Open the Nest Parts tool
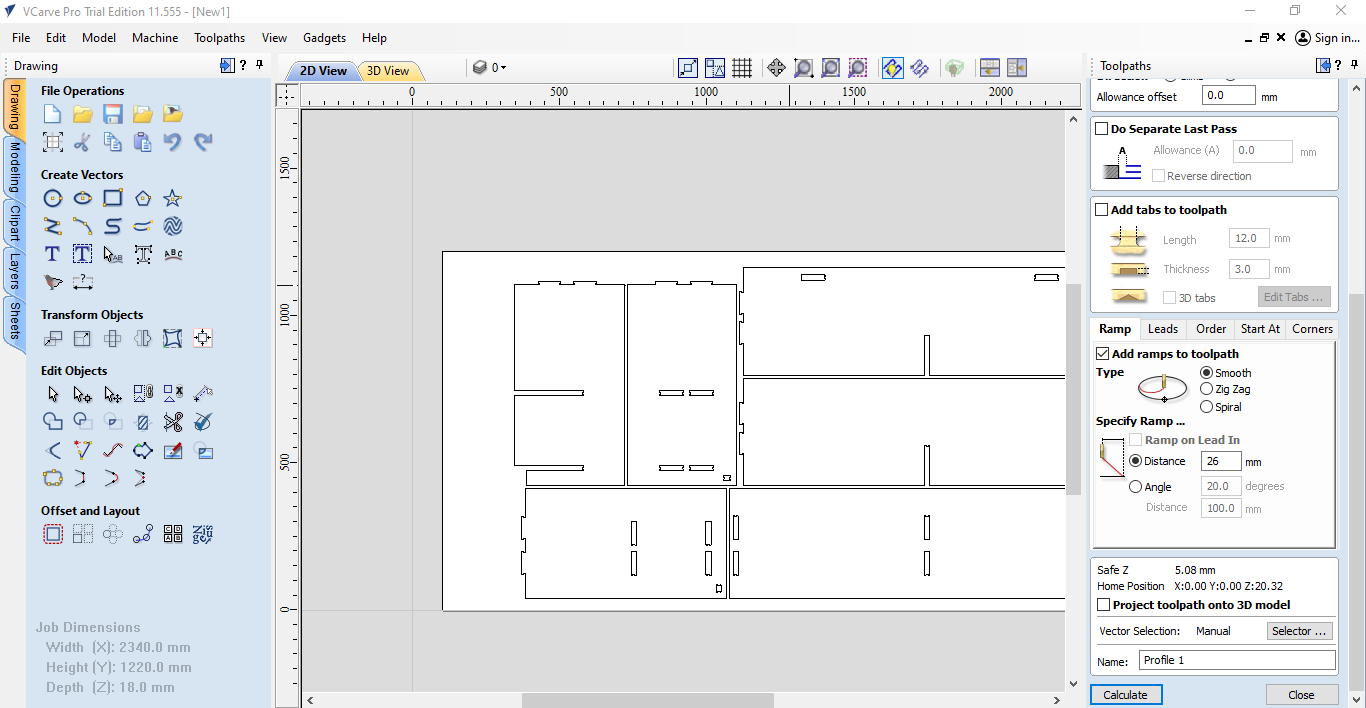This screenshot has height=708, width=1366. click(203, 534)
